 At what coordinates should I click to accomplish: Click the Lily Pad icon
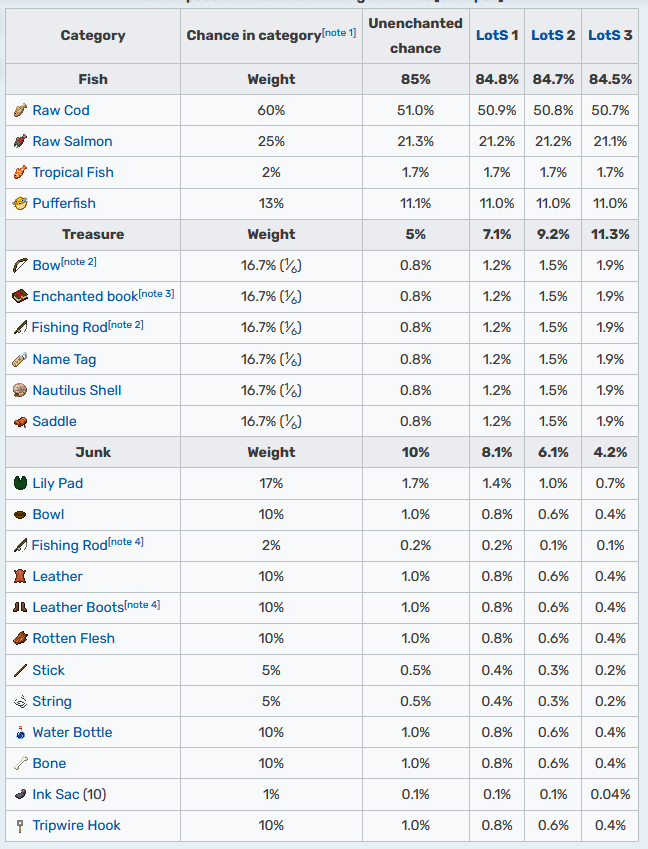tap(20, 483)
